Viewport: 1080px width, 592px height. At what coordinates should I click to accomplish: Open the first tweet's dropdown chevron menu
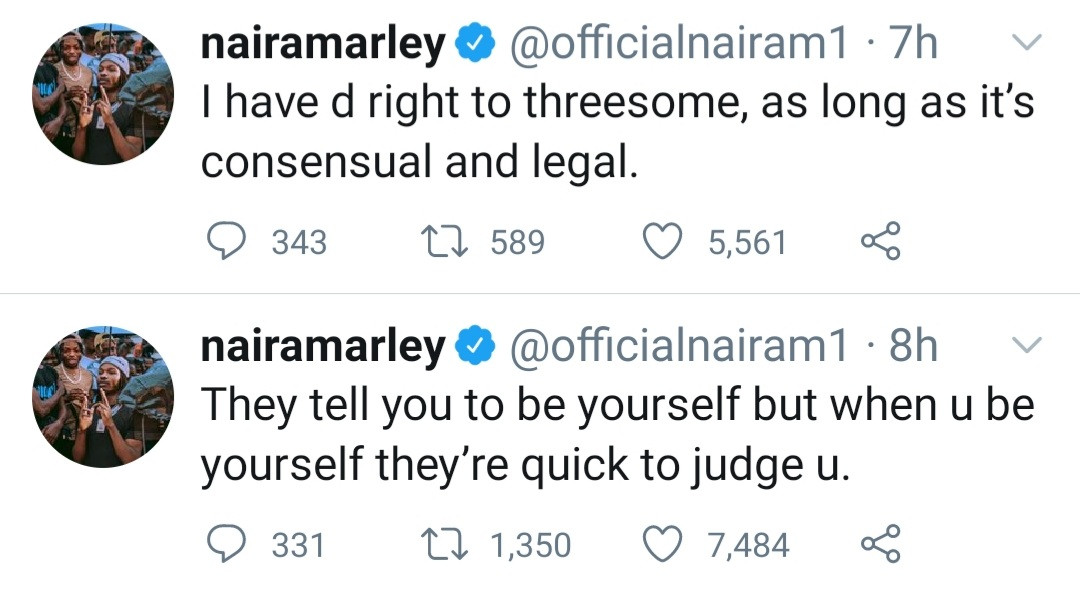(x=1029, y=42)
